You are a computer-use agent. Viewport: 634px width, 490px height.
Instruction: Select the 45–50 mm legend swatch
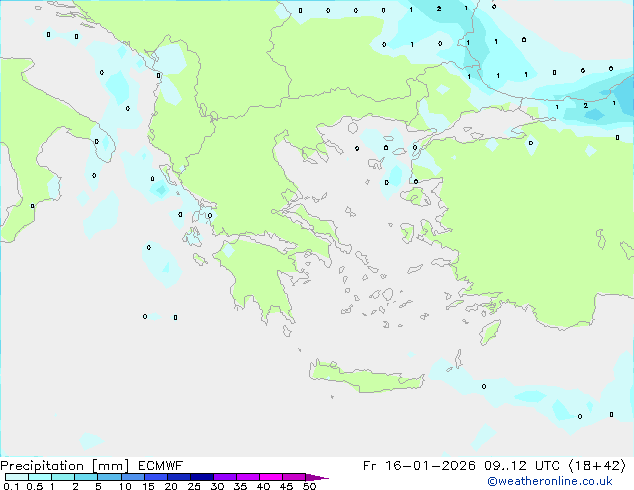tap(294, 477)
